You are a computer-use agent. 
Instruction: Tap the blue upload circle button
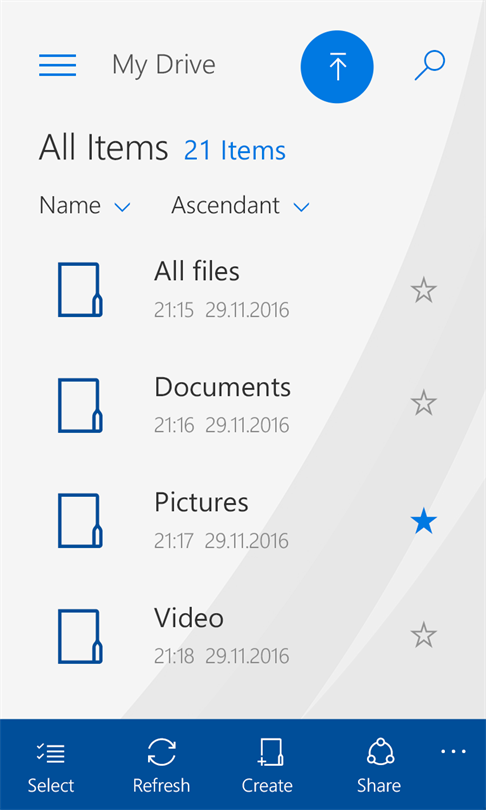(x=337, y=67)
